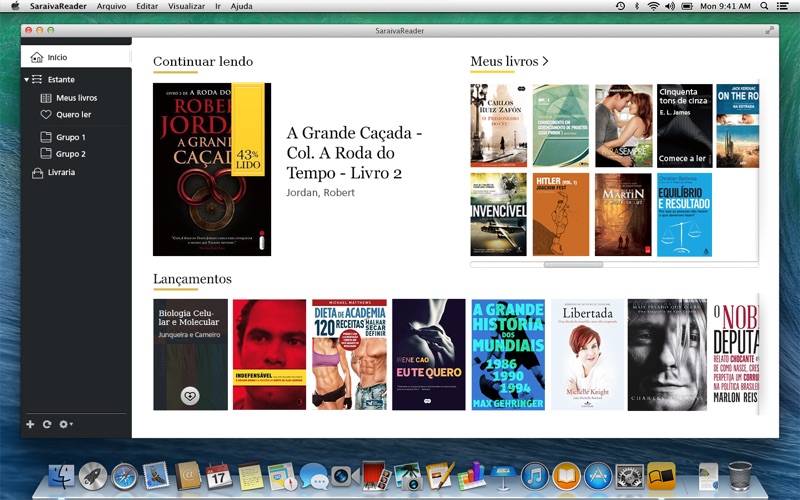
Task: Open the On the Road book cover
Action: tap(738, 126)
